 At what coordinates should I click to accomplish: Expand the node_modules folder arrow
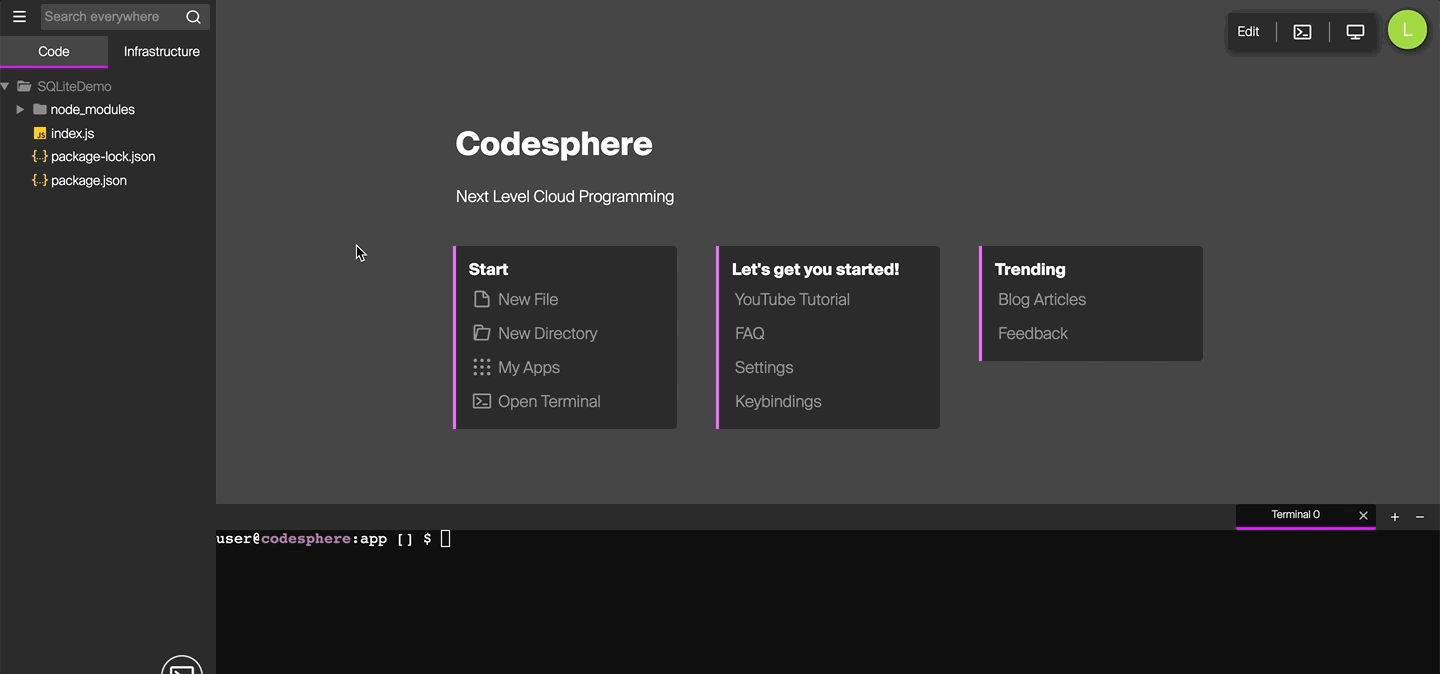[20, 110]
